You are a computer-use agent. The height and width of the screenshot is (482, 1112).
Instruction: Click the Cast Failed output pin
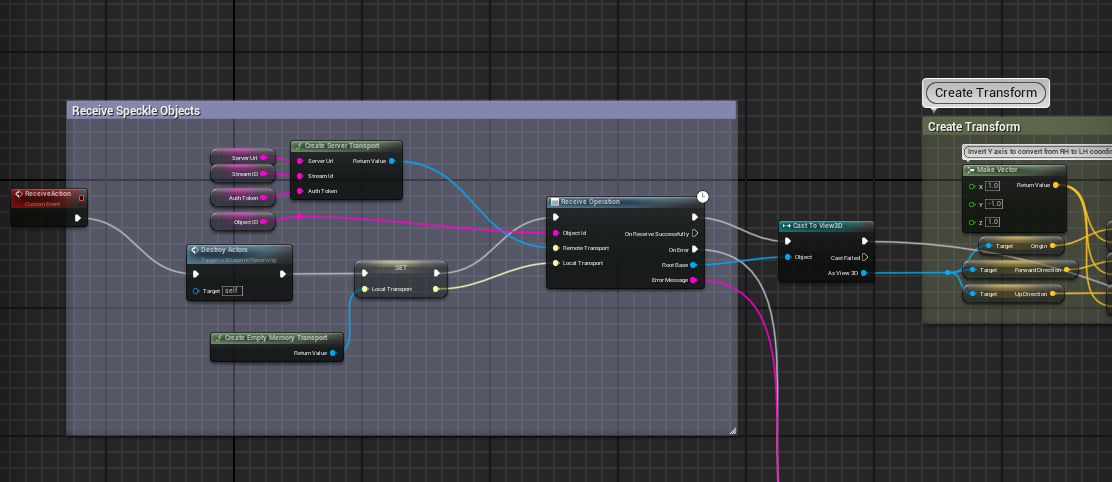point(864,257)
